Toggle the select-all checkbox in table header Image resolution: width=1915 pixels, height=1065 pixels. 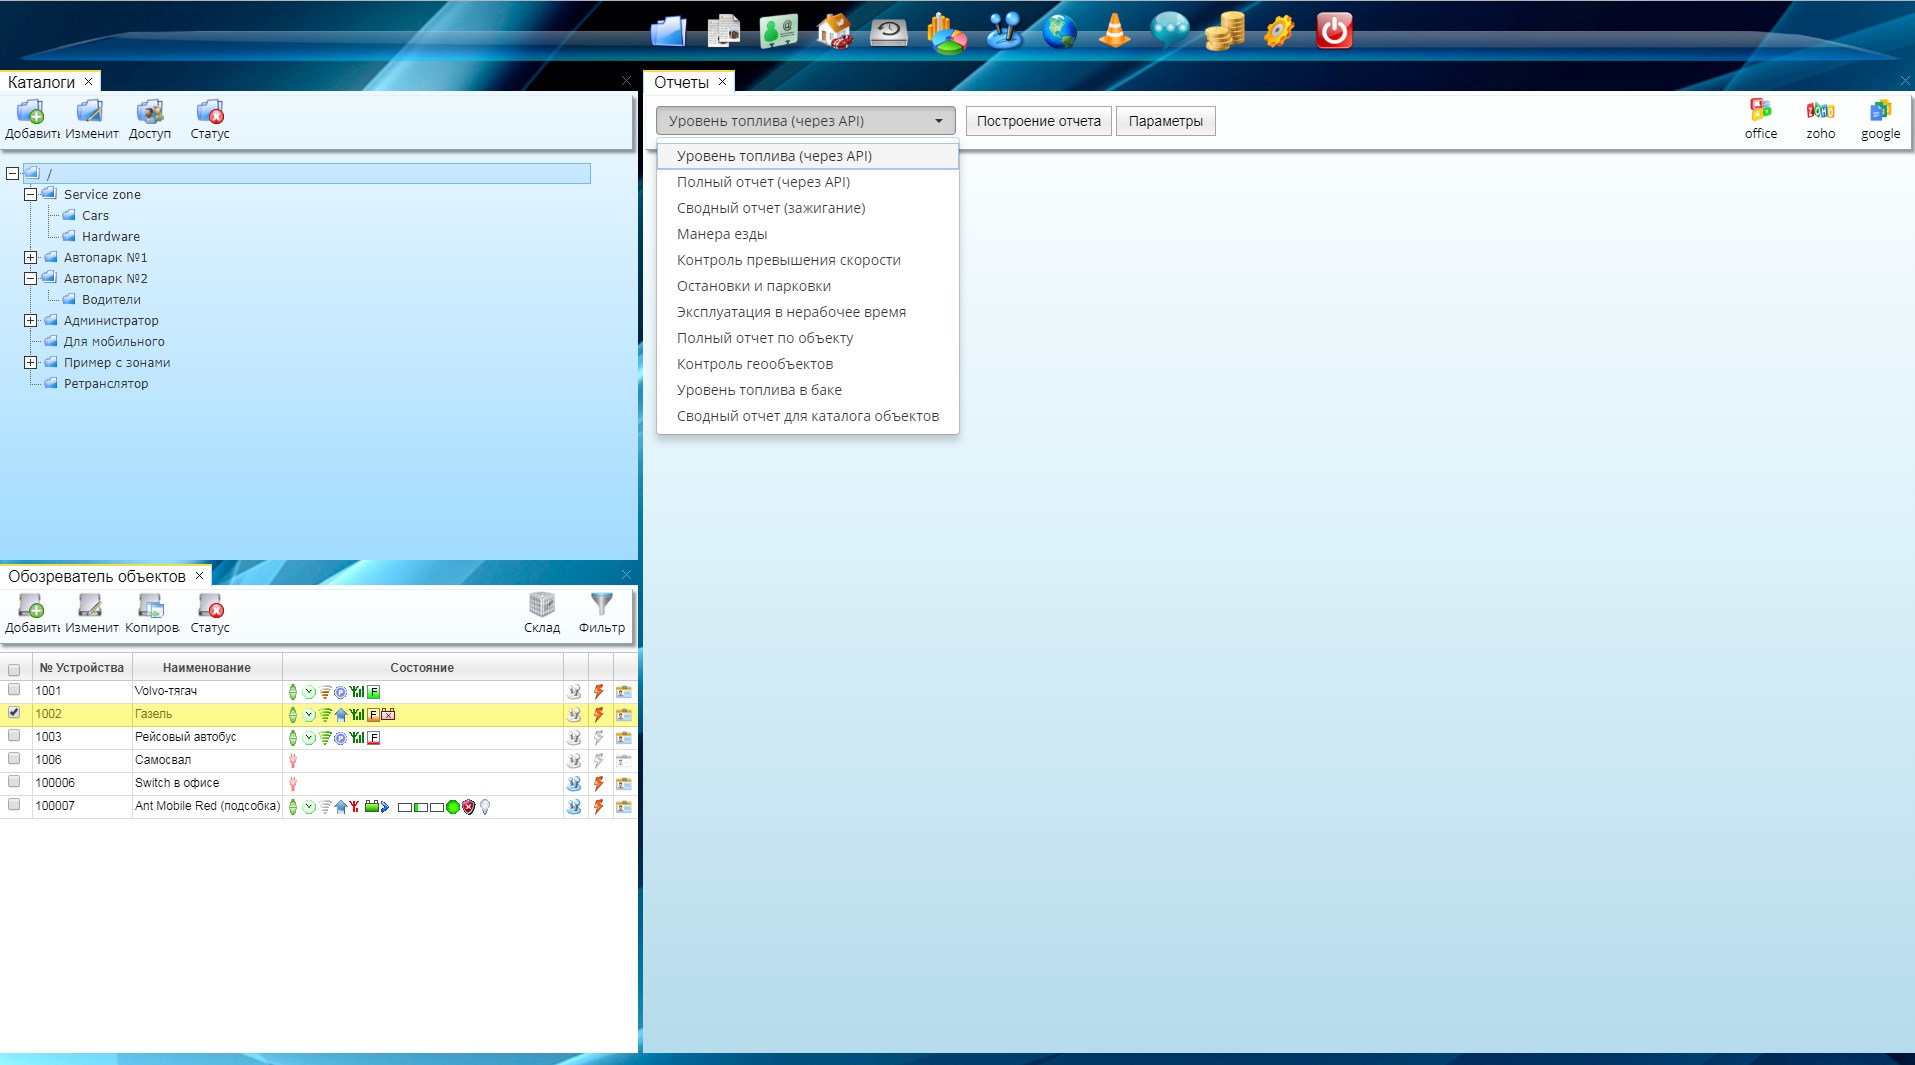pos(14,669)
